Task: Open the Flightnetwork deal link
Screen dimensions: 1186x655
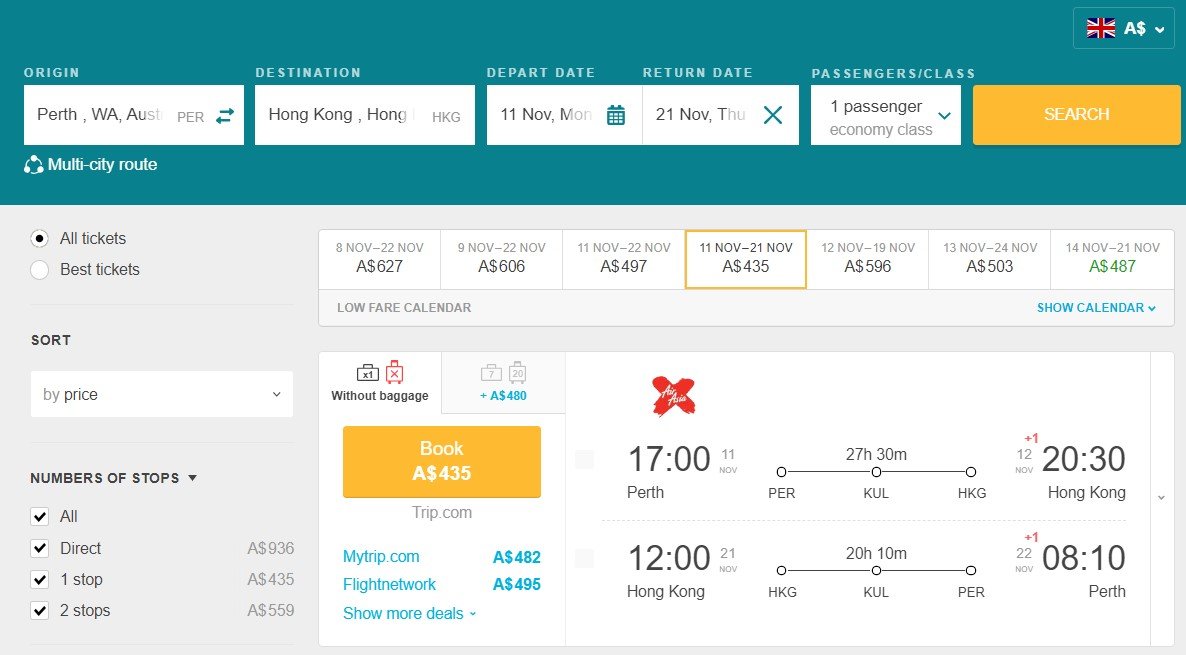Action: coord(390,585)
